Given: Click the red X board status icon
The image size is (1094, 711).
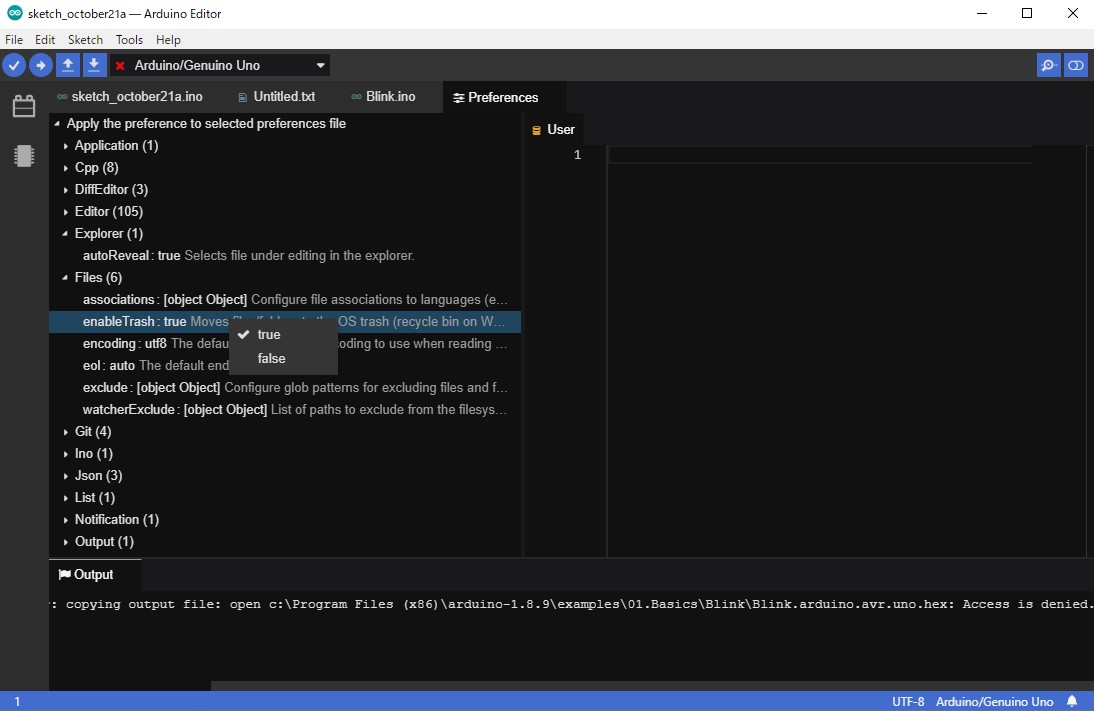Looking at the screenshot, I should (120, 66).
